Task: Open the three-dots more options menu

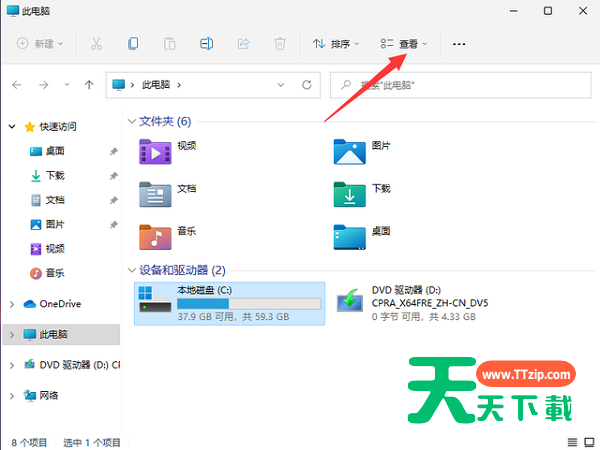Action: click(x=459, y=44)
